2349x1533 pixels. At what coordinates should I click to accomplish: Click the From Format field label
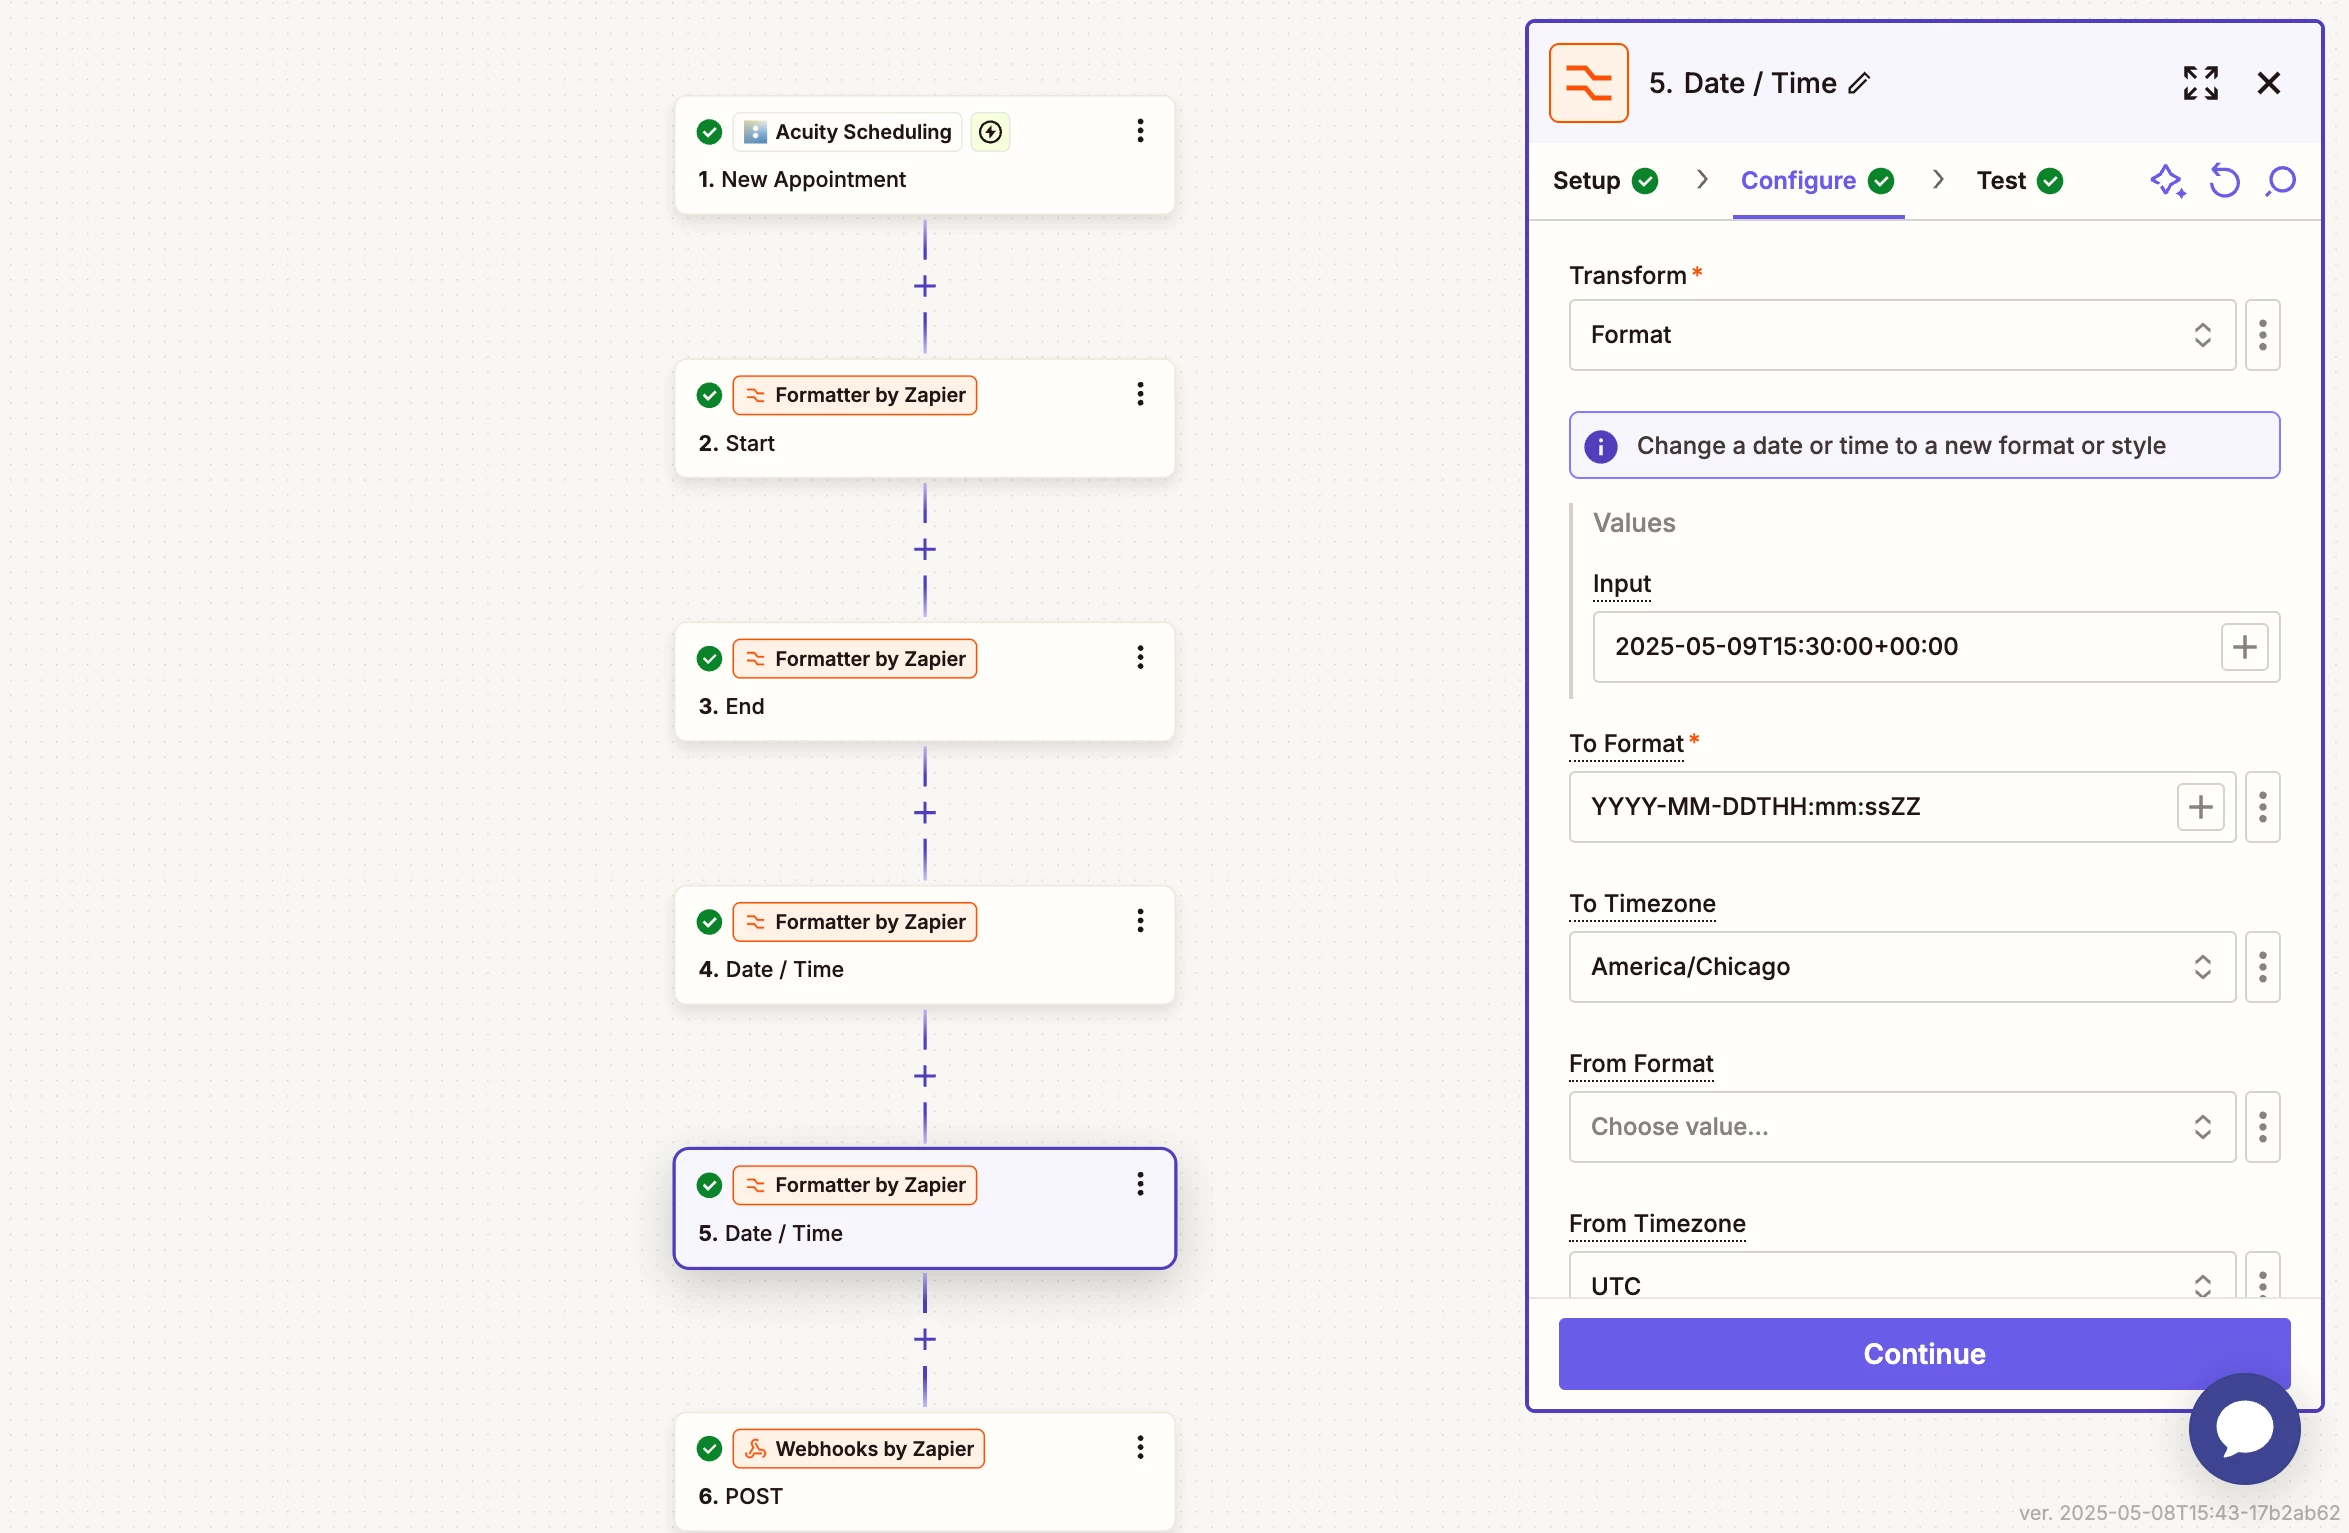point(1641,1064)
